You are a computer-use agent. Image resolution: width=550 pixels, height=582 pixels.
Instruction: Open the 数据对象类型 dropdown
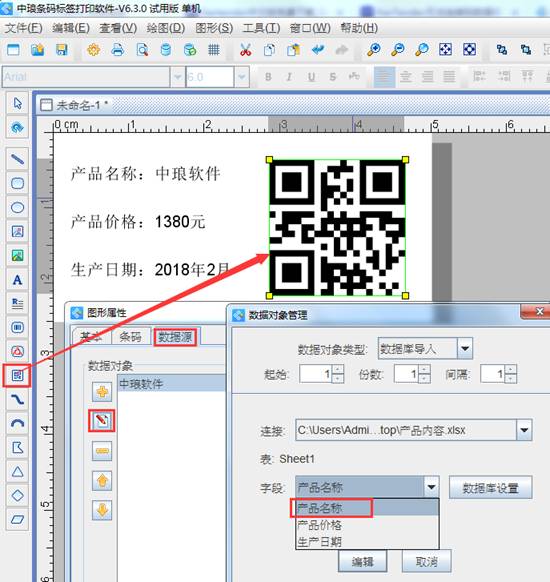[x=465, y=348]
